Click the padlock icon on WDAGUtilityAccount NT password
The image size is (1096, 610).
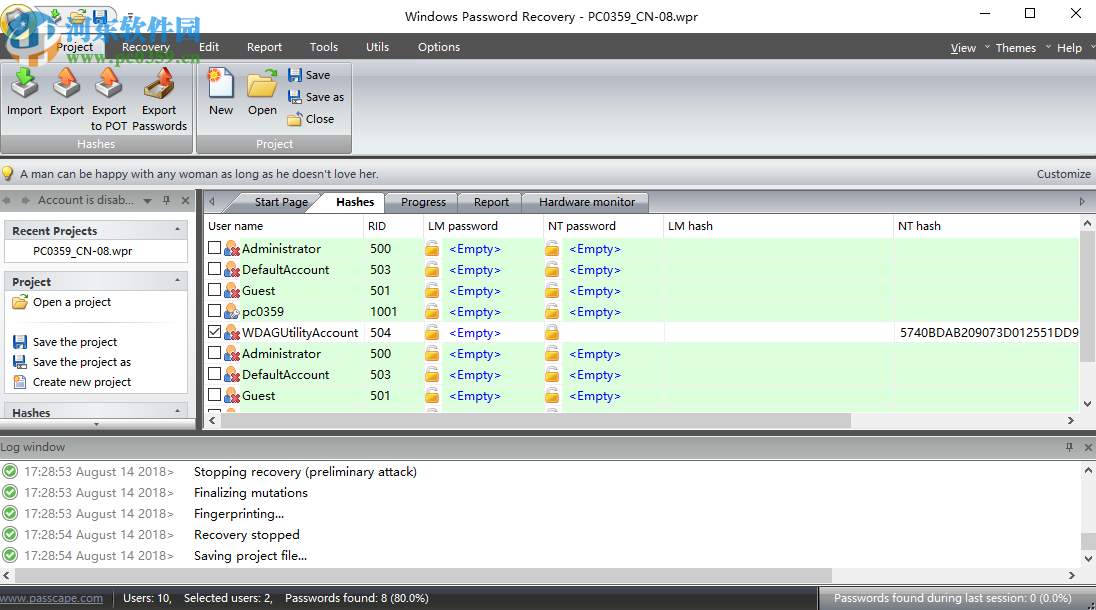coord(552,332)
